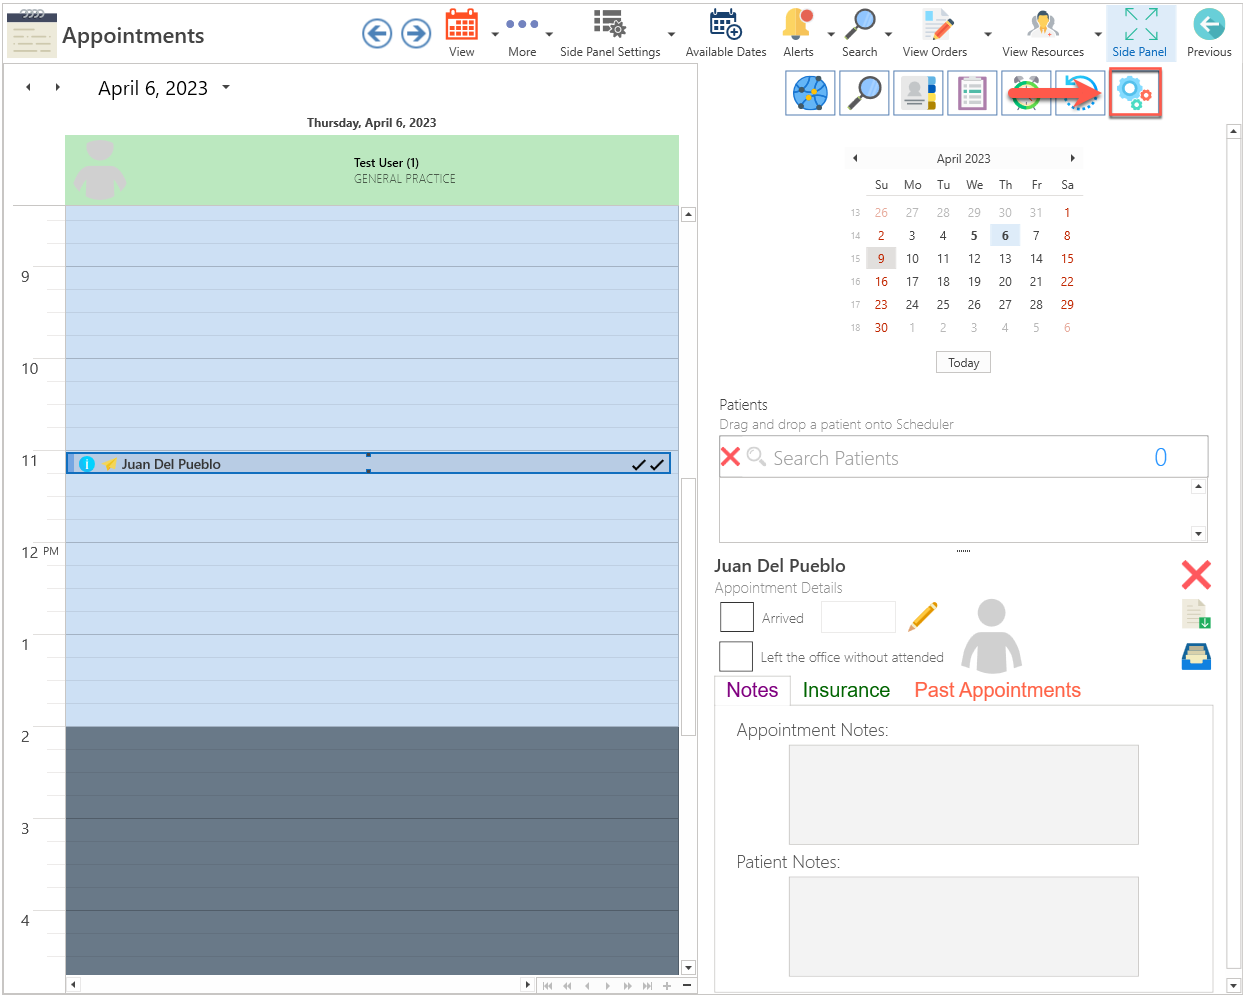Expand the Side Panel Settings dropdown arrow
This screenshot has width=1244, height=999.
671,34
